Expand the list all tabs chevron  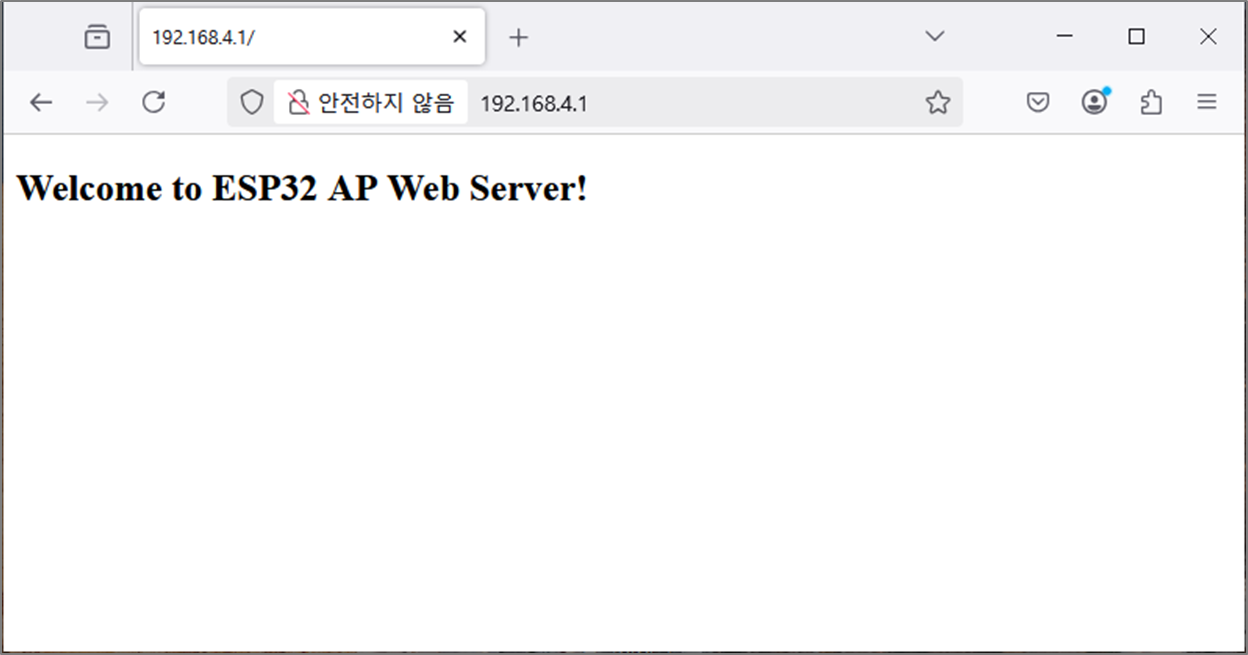point(935,36)
